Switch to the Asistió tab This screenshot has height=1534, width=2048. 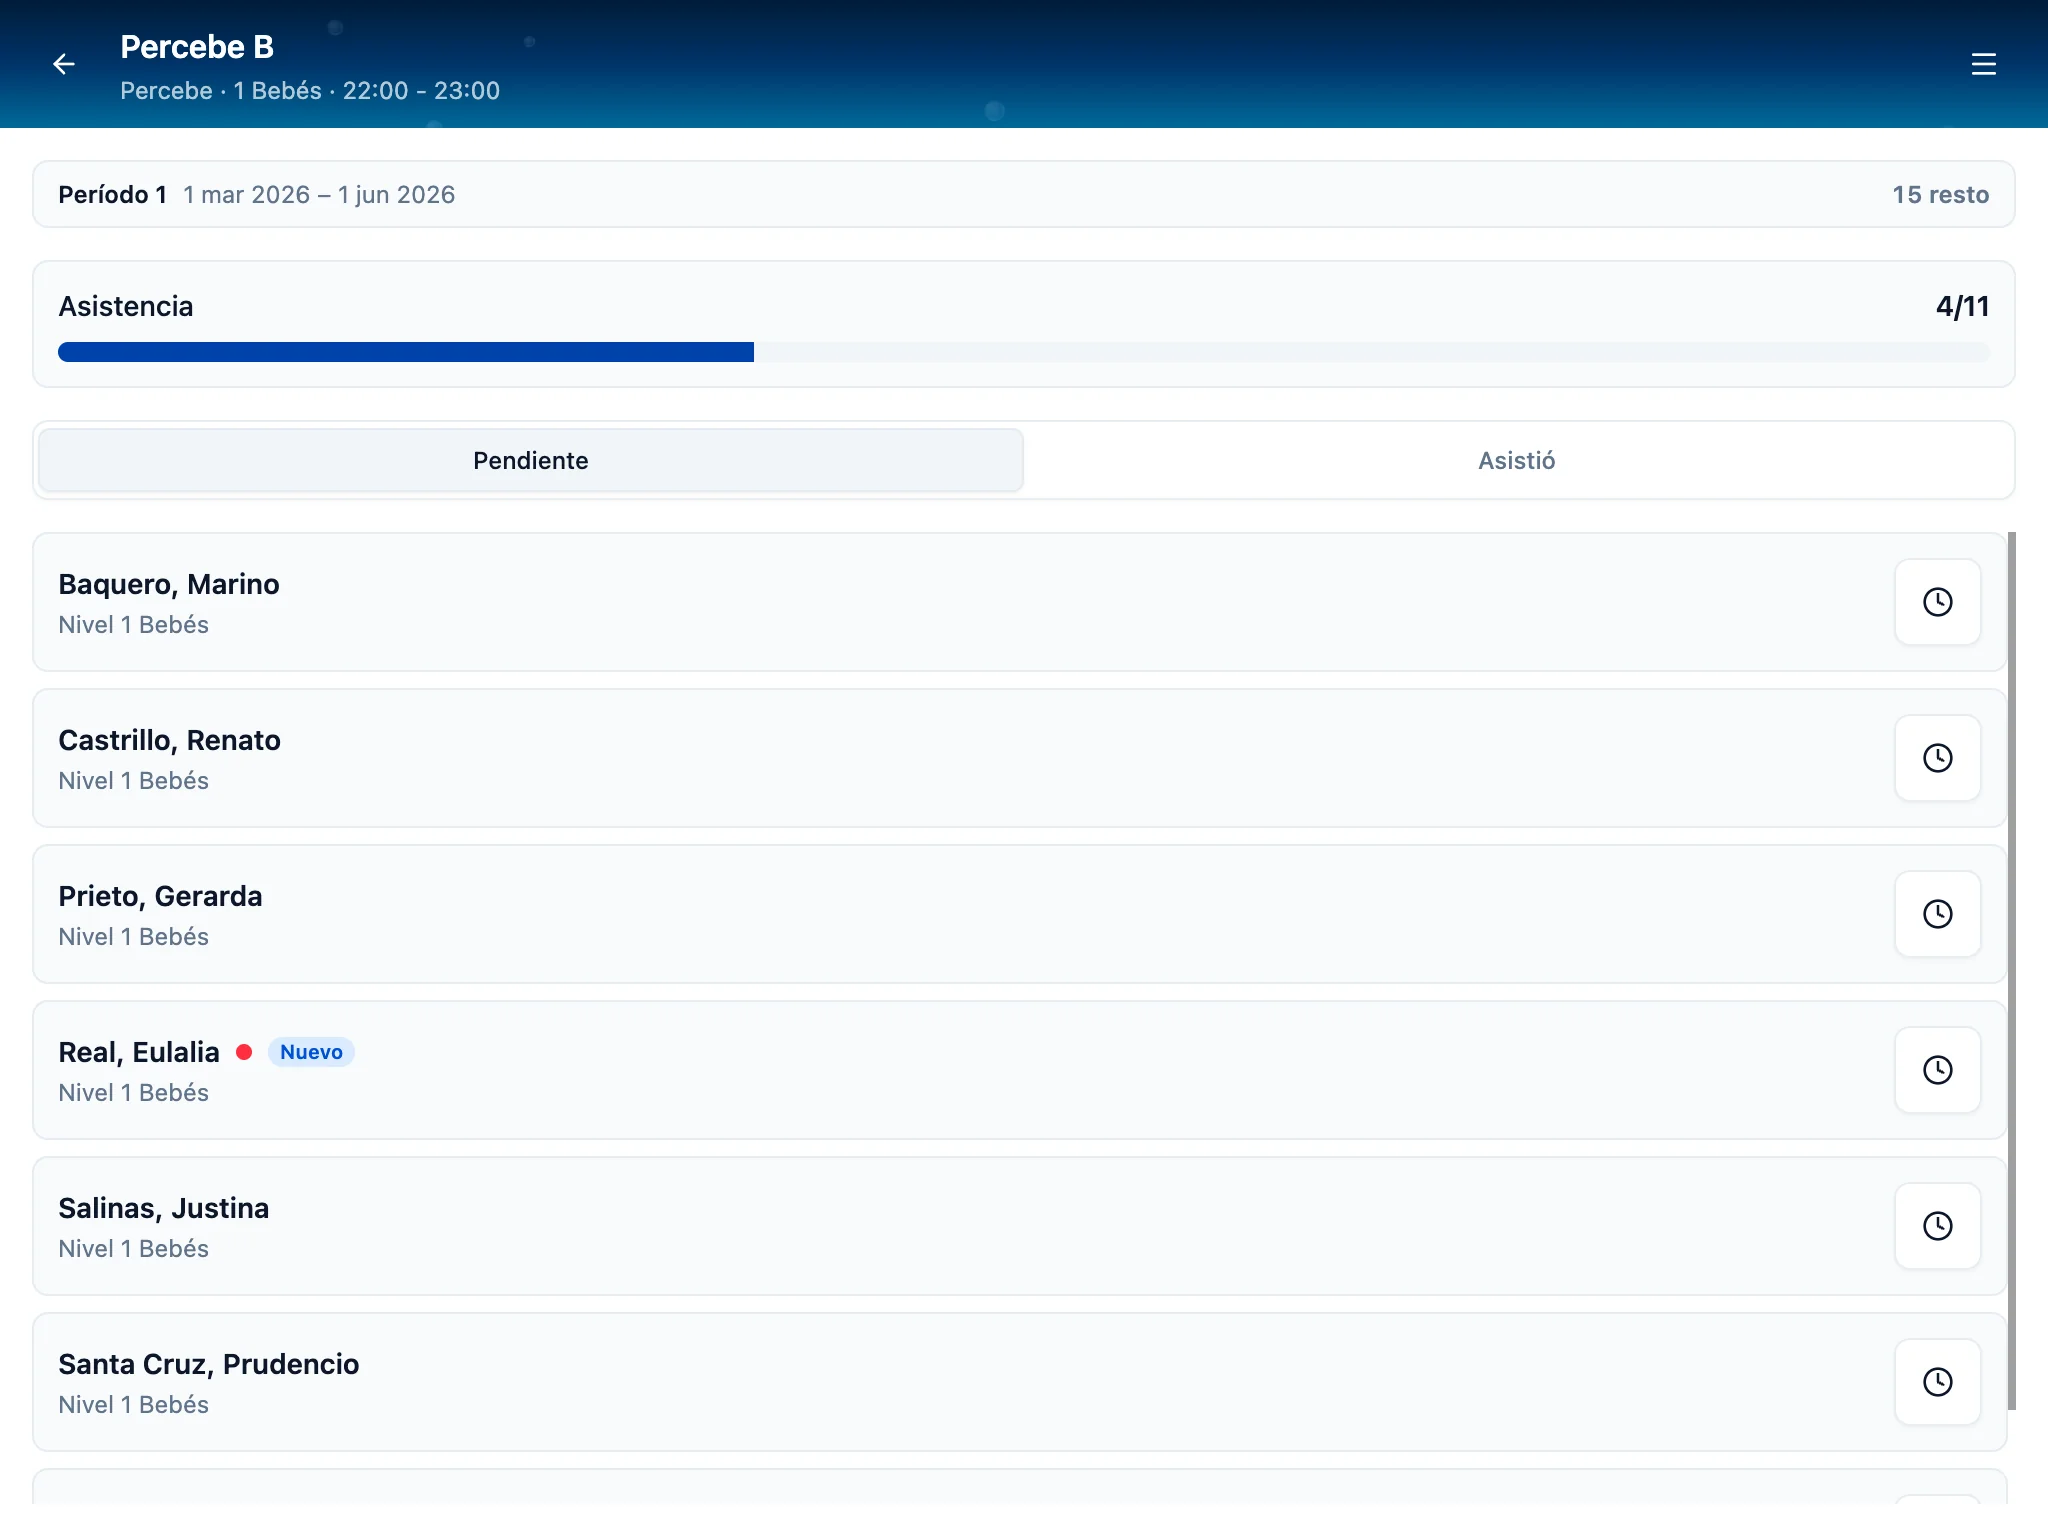[x=1516, y=460]
